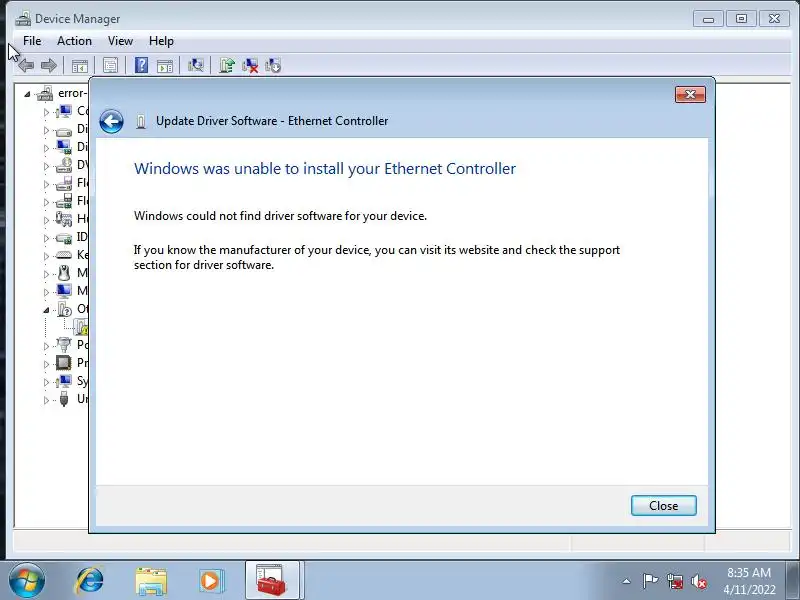Click Scan for hardware changes toolbar icon
Viewport: 800px width, 600px height.
(195, 65)
